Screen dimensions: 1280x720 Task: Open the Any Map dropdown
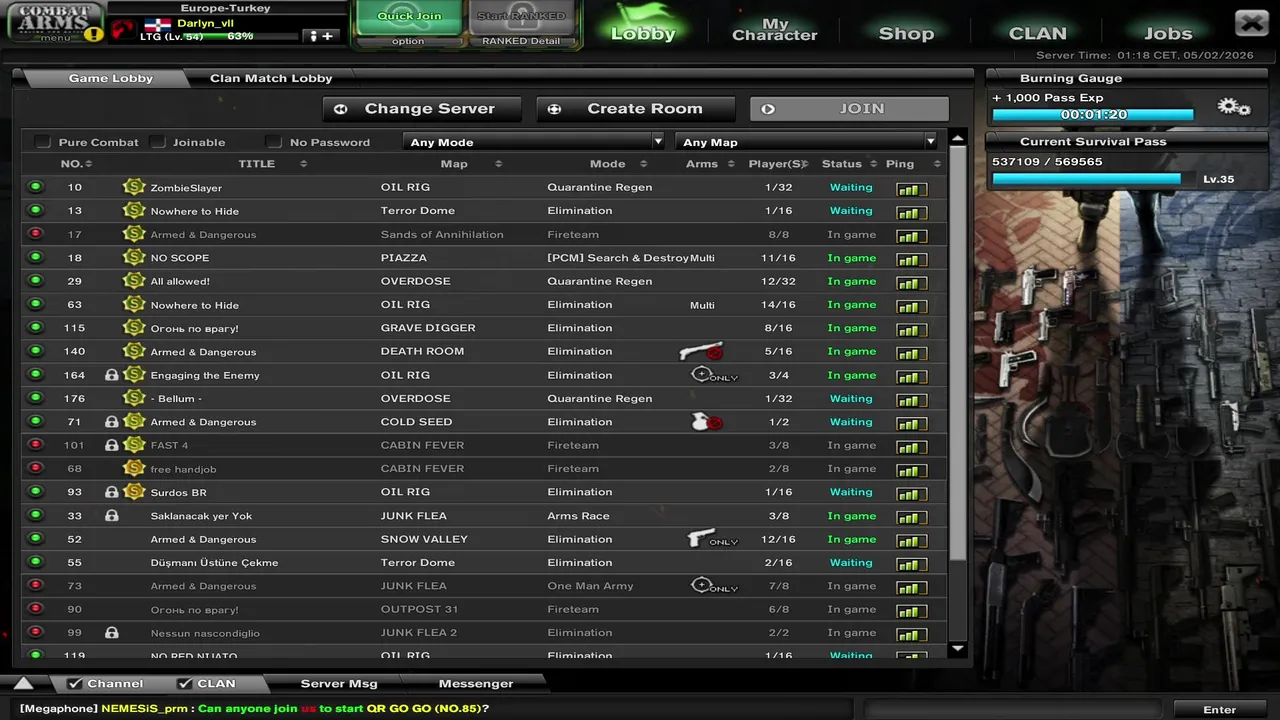pyautogui.click(x=807, y=142)
